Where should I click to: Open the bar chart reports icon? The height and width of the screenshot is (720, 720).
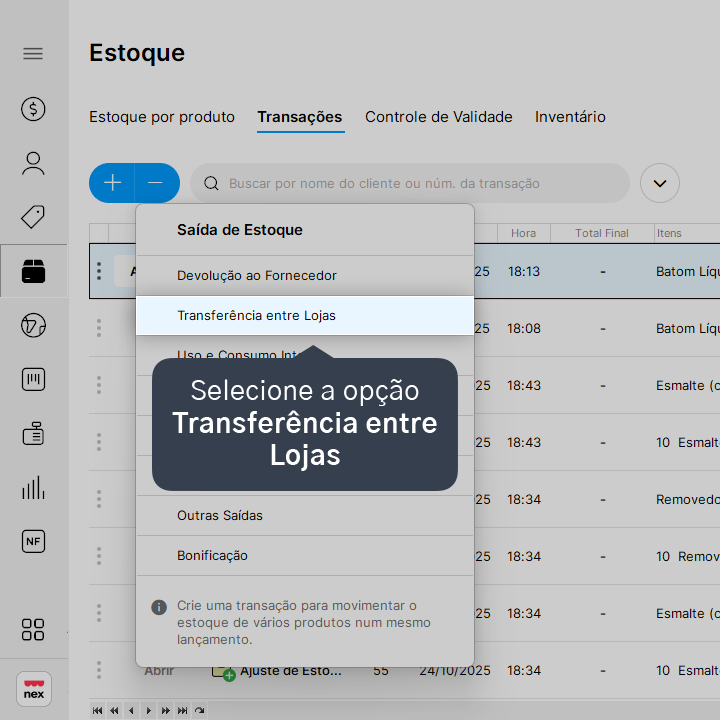(33, 487)
